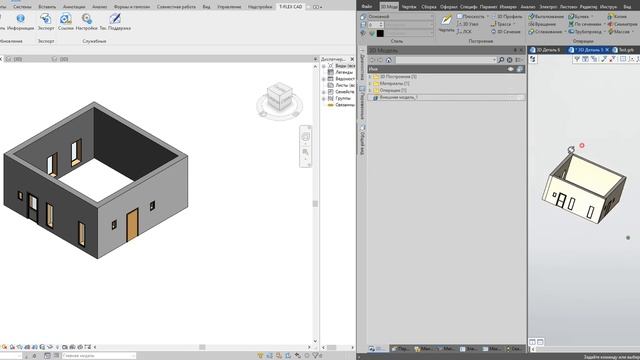Image resolution: width=640 pixels, height=360 pixels.
Task: Switch to the Сборка tab in T-FLEX
Action: coord(429,7)
